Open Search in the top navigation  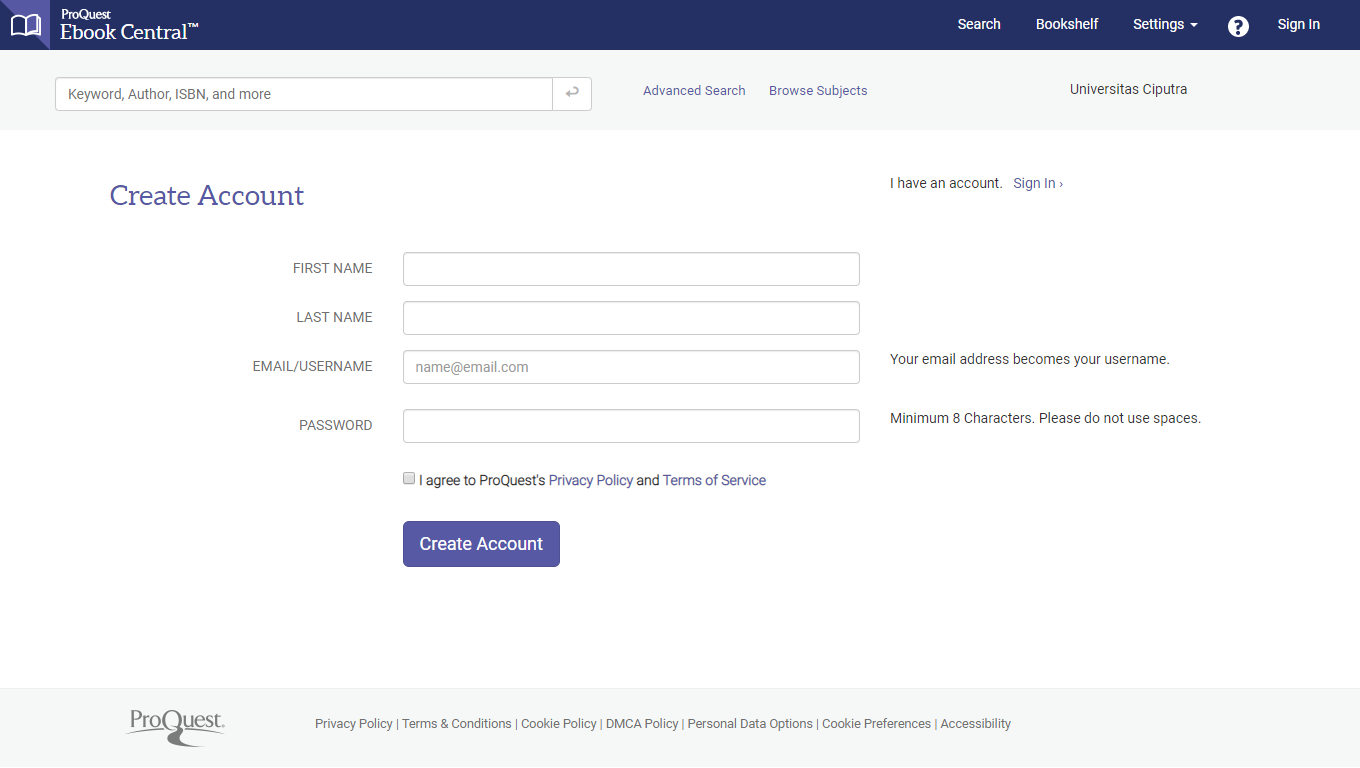[x=978, y=25]
